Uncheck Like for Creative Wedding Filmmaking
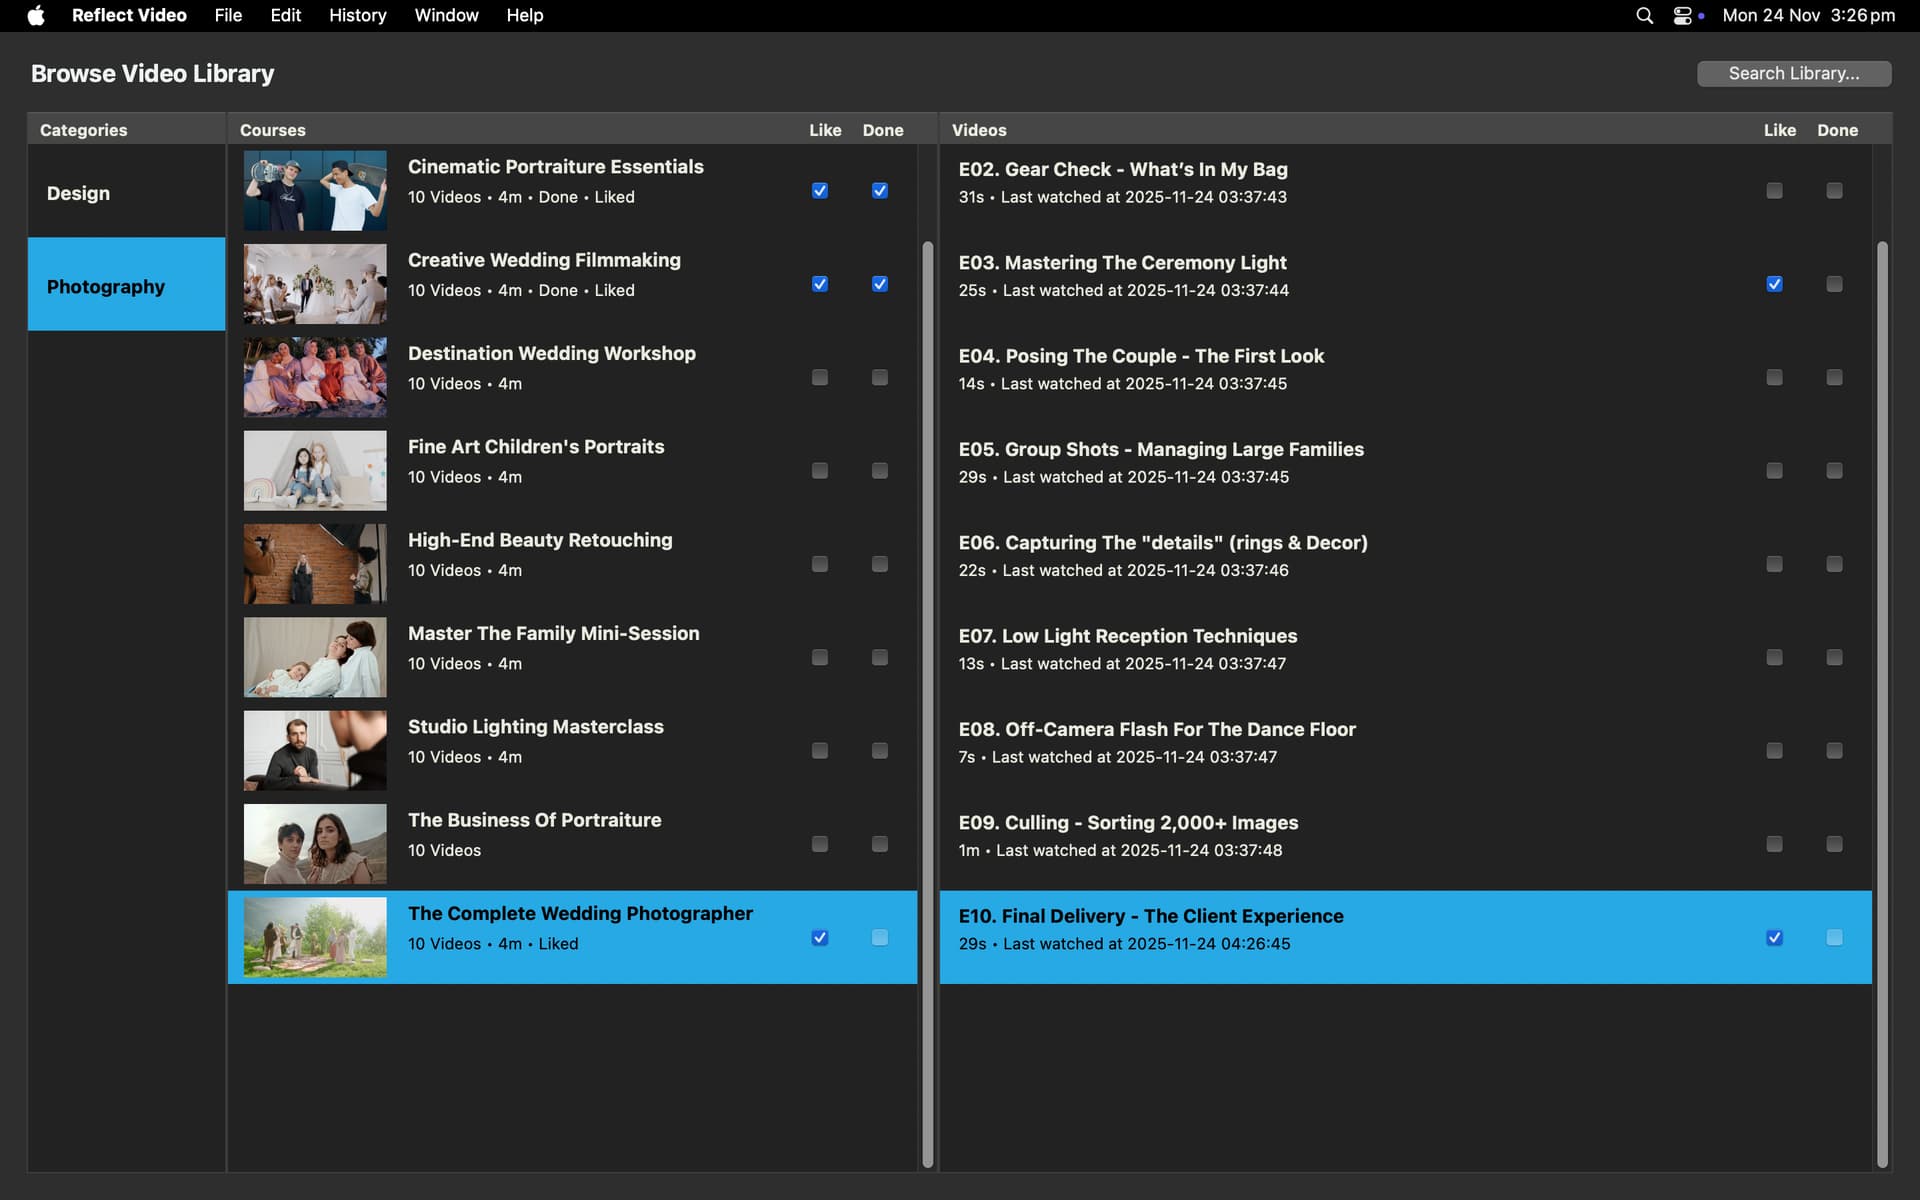 pyautogui.click(x=820, y=284)
